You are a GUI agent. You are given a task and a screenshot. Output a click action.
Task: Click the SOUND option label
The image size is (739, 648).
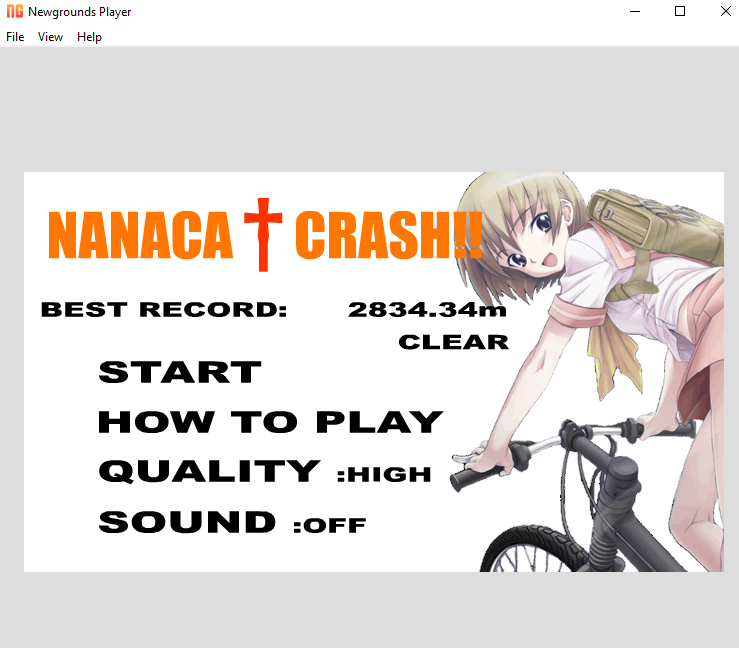click(x=187, y=522)
